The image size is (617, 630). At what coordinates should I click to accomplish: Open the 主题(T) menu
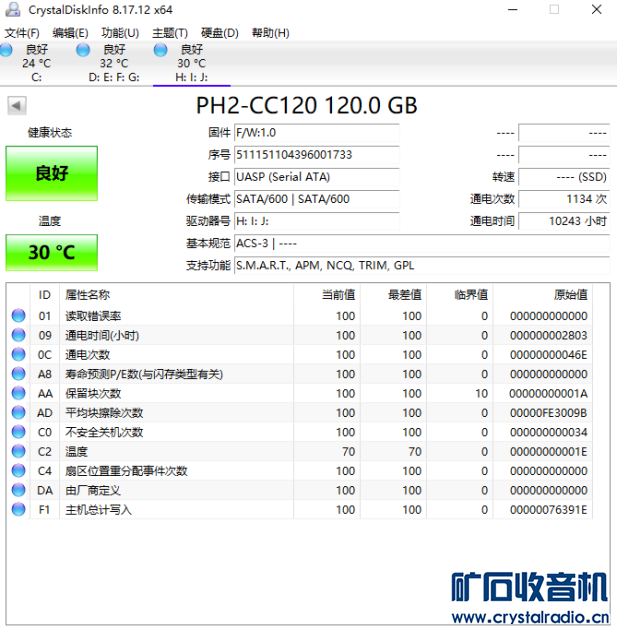click(170, 33)
